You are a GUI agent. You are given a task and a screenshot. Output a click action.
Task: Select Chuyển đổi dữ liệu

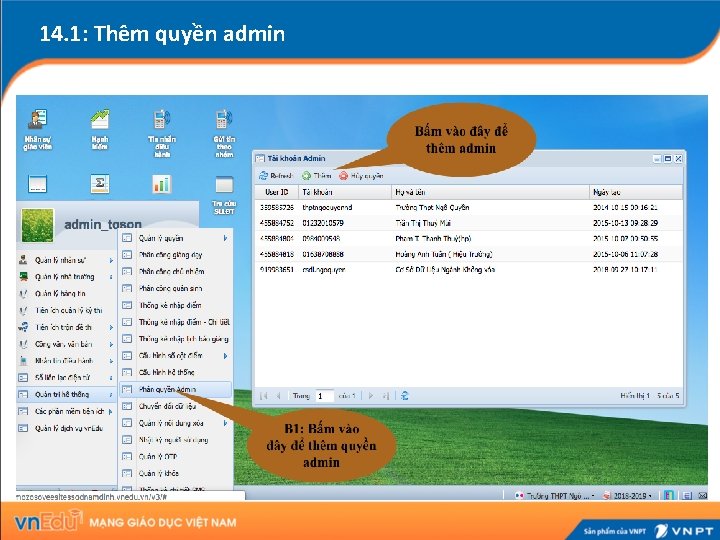[x=175, y=406]
